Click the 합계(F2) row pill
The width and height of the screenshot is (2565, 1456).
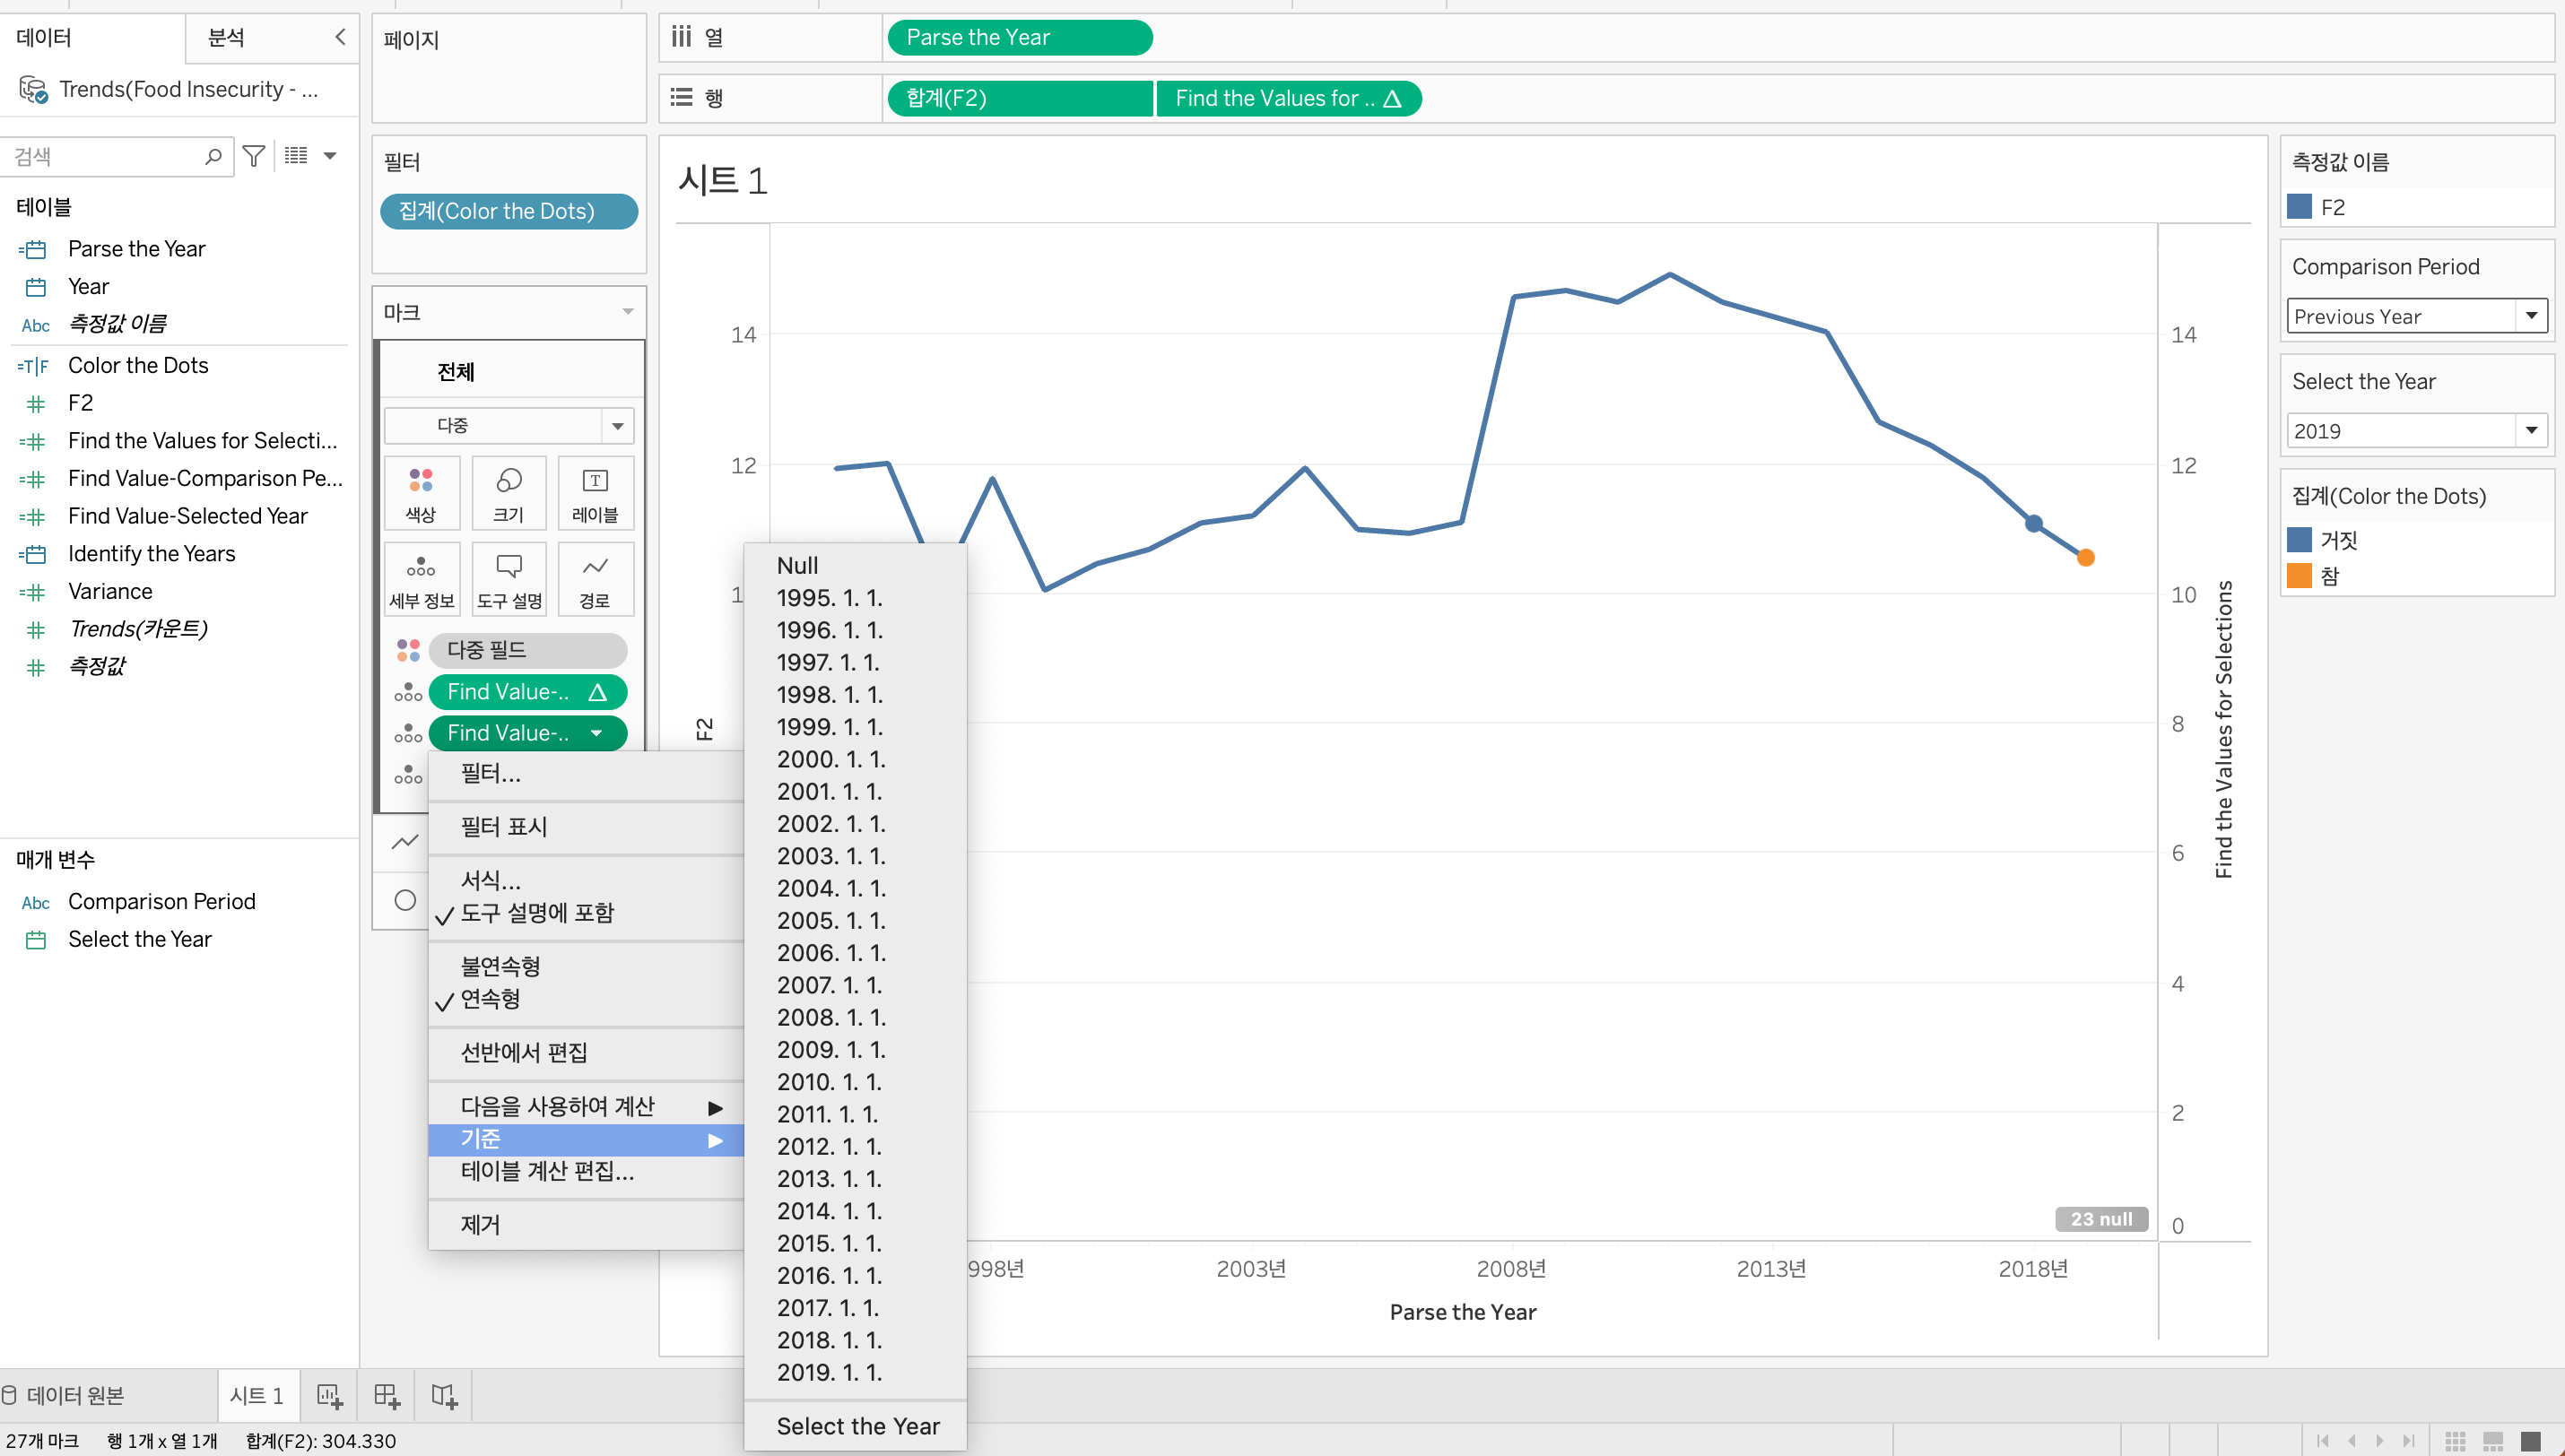point(1020,98)
